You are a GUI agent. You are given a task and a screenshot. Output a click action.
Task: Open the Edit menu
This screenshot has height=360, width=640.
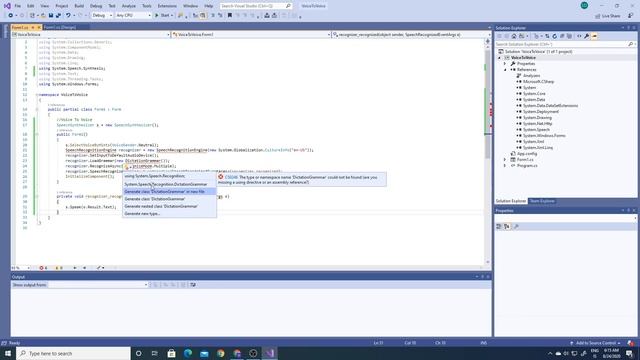point(31,6)
